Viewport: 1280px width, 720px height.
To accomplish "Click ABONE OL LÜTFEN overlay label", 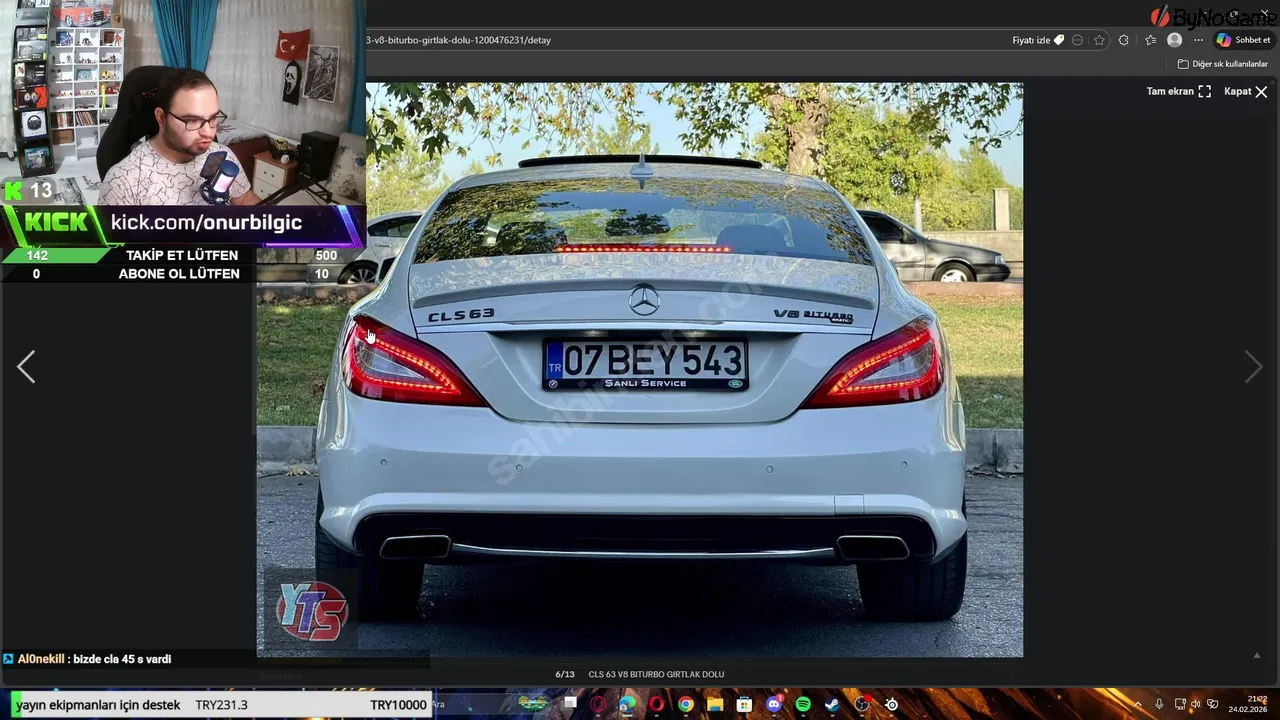I will (179, 274).
